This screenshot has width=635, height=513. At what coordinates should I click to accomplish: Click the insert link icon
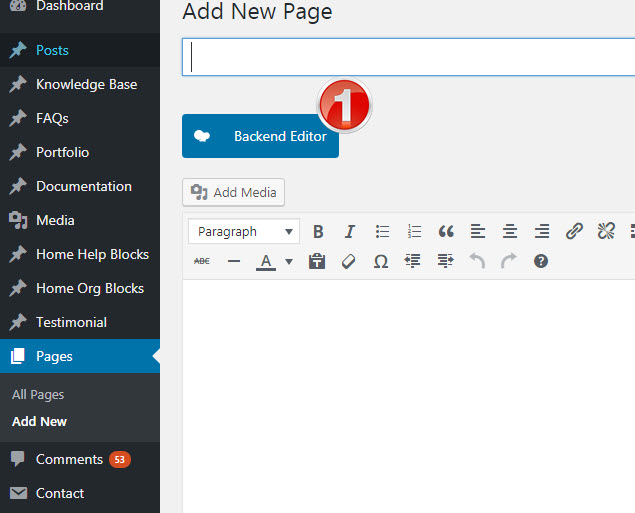(574, 232)
